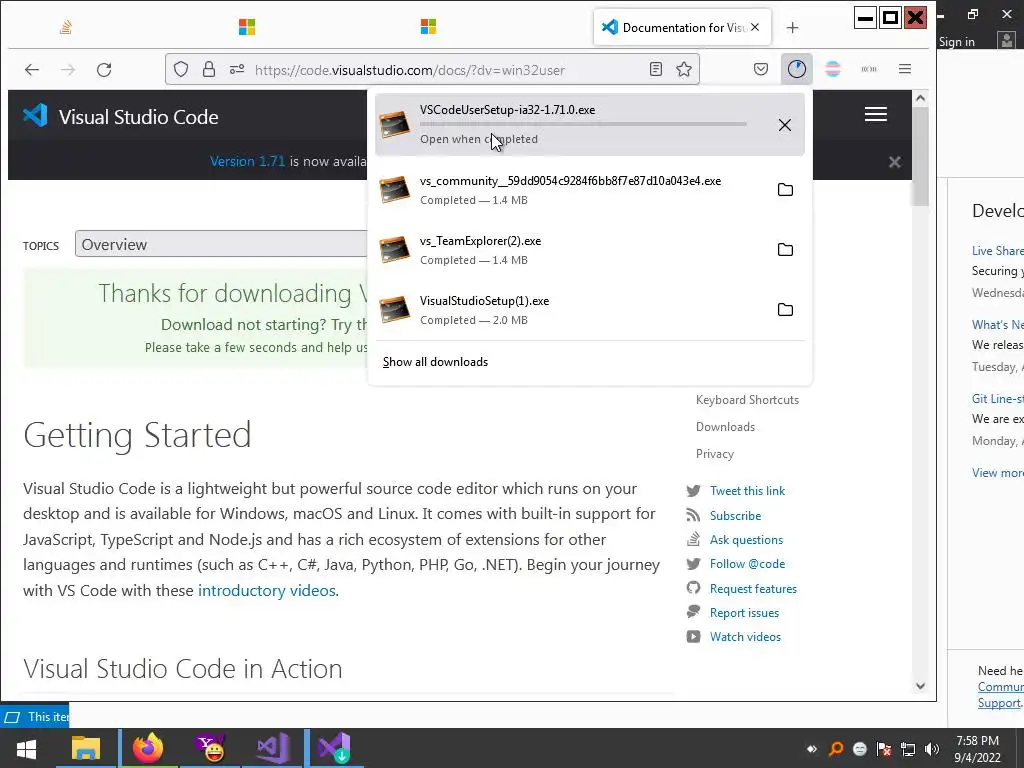Click the Subscribe RSS link
This screenshot has height=768, width=1024.
click(735, 516)
